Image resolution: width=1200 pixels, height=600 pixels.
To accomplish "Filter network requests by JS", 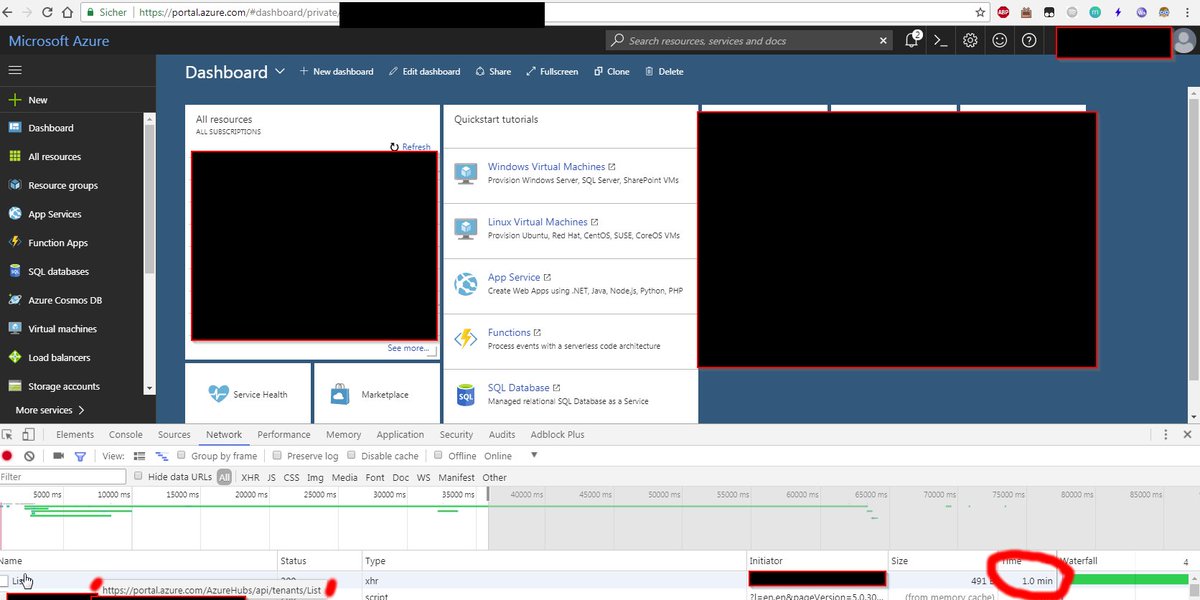I will (272, 478).
